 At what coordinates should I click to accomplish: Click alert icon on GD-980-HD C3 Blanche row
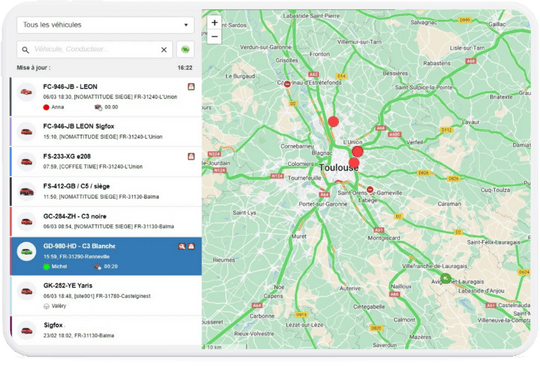pos(191,246)
